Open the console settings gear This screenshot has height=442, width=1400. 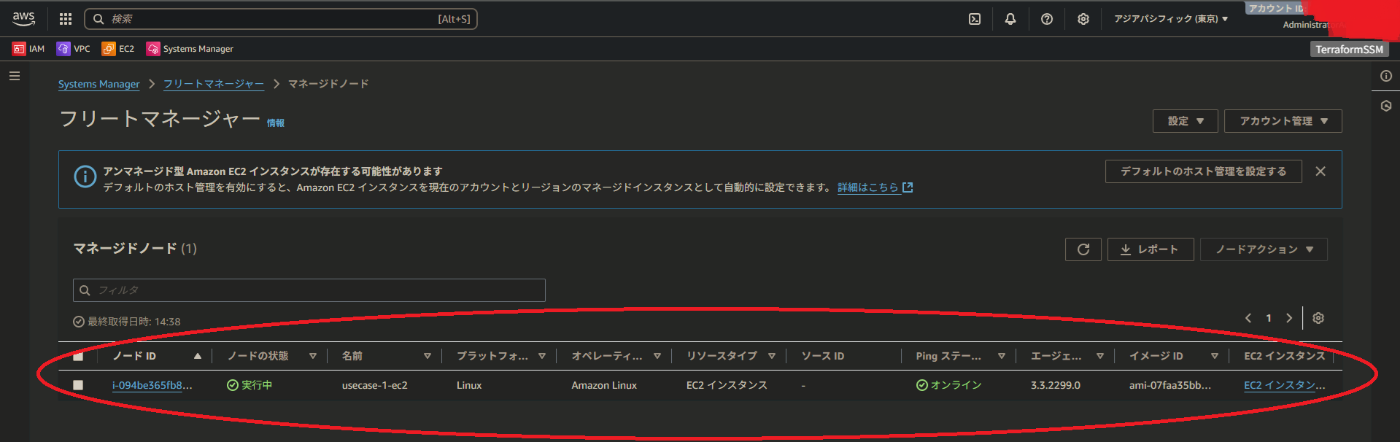[1083, 19]
